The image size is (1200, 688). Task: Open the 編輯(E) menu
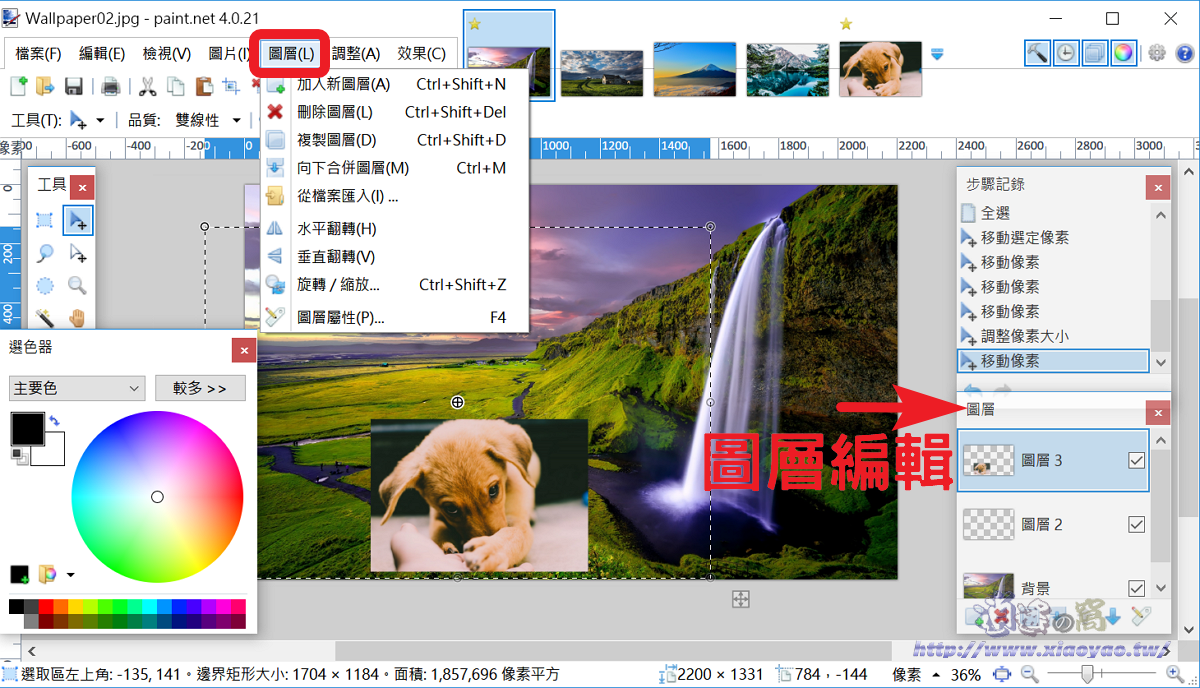click(102, 54)
